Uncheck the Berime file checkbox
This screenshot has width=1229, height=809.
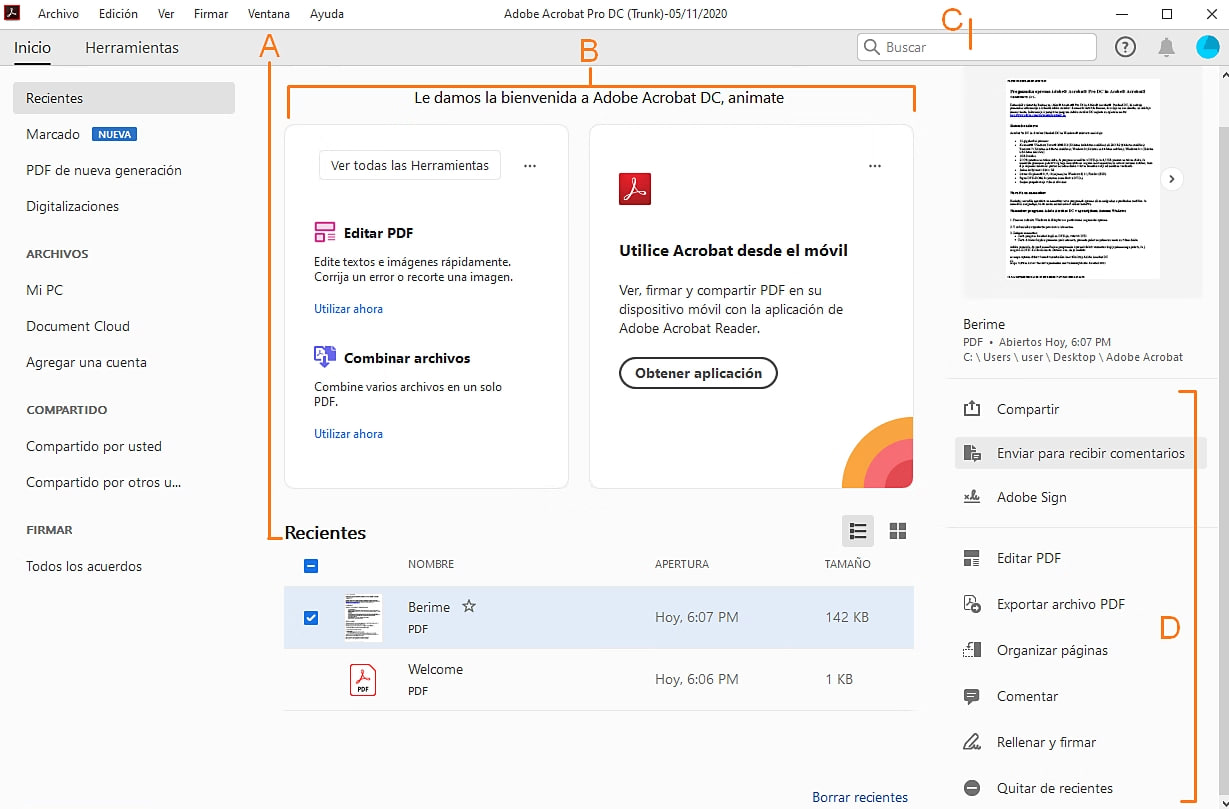click(x=311, y=617)
